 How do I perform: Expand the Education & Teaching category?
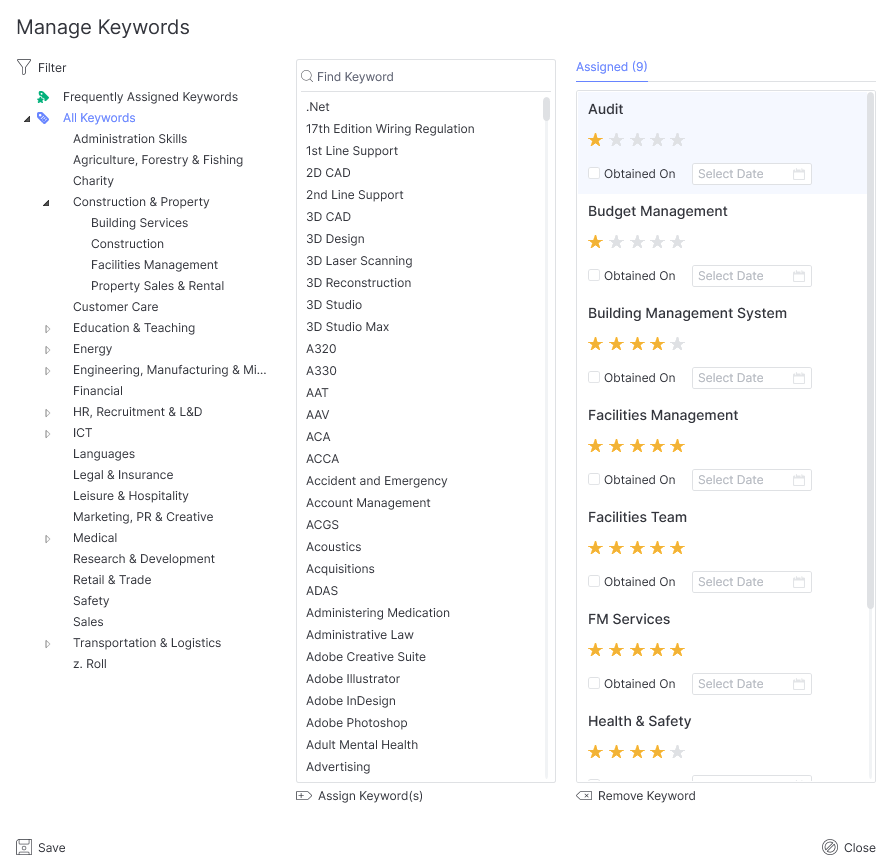[47, 328]
